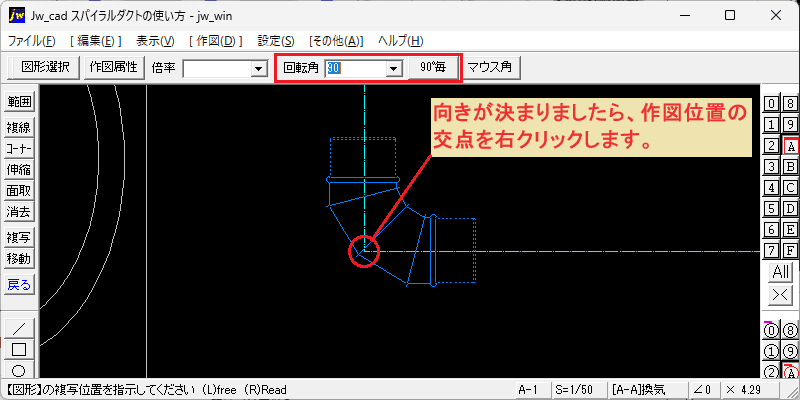Toggle layer 7 square button

tap(771, 251)
